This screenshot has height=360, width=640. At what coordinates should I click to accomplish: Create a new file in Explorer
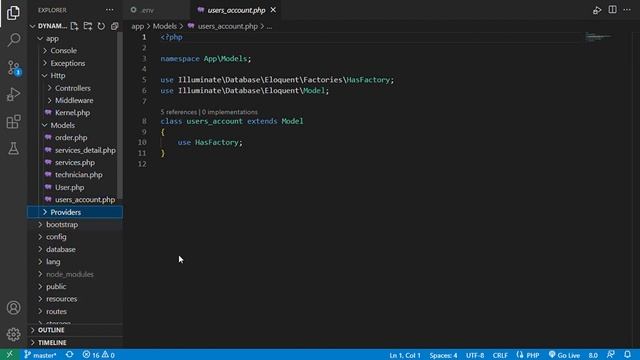click(x=74, y=26)
